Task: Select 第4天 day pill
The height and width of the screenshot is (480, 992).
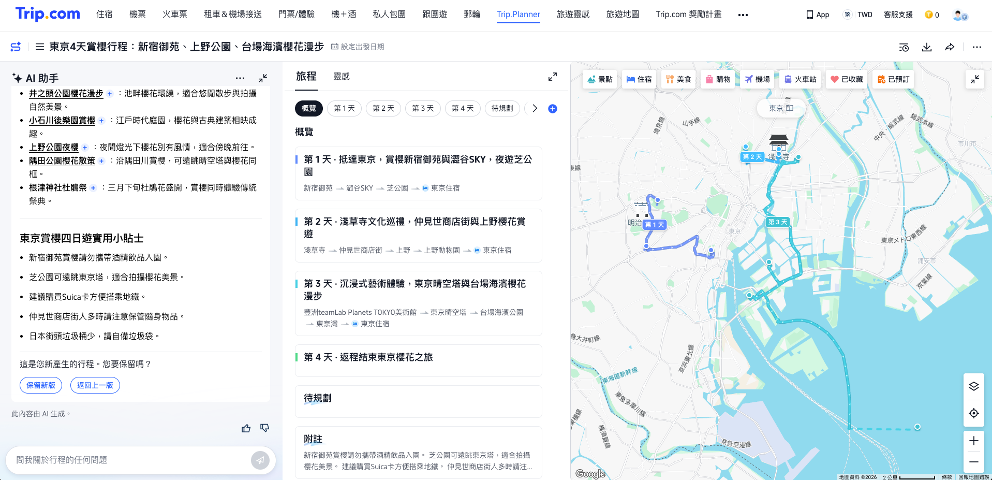Action: 462,109
